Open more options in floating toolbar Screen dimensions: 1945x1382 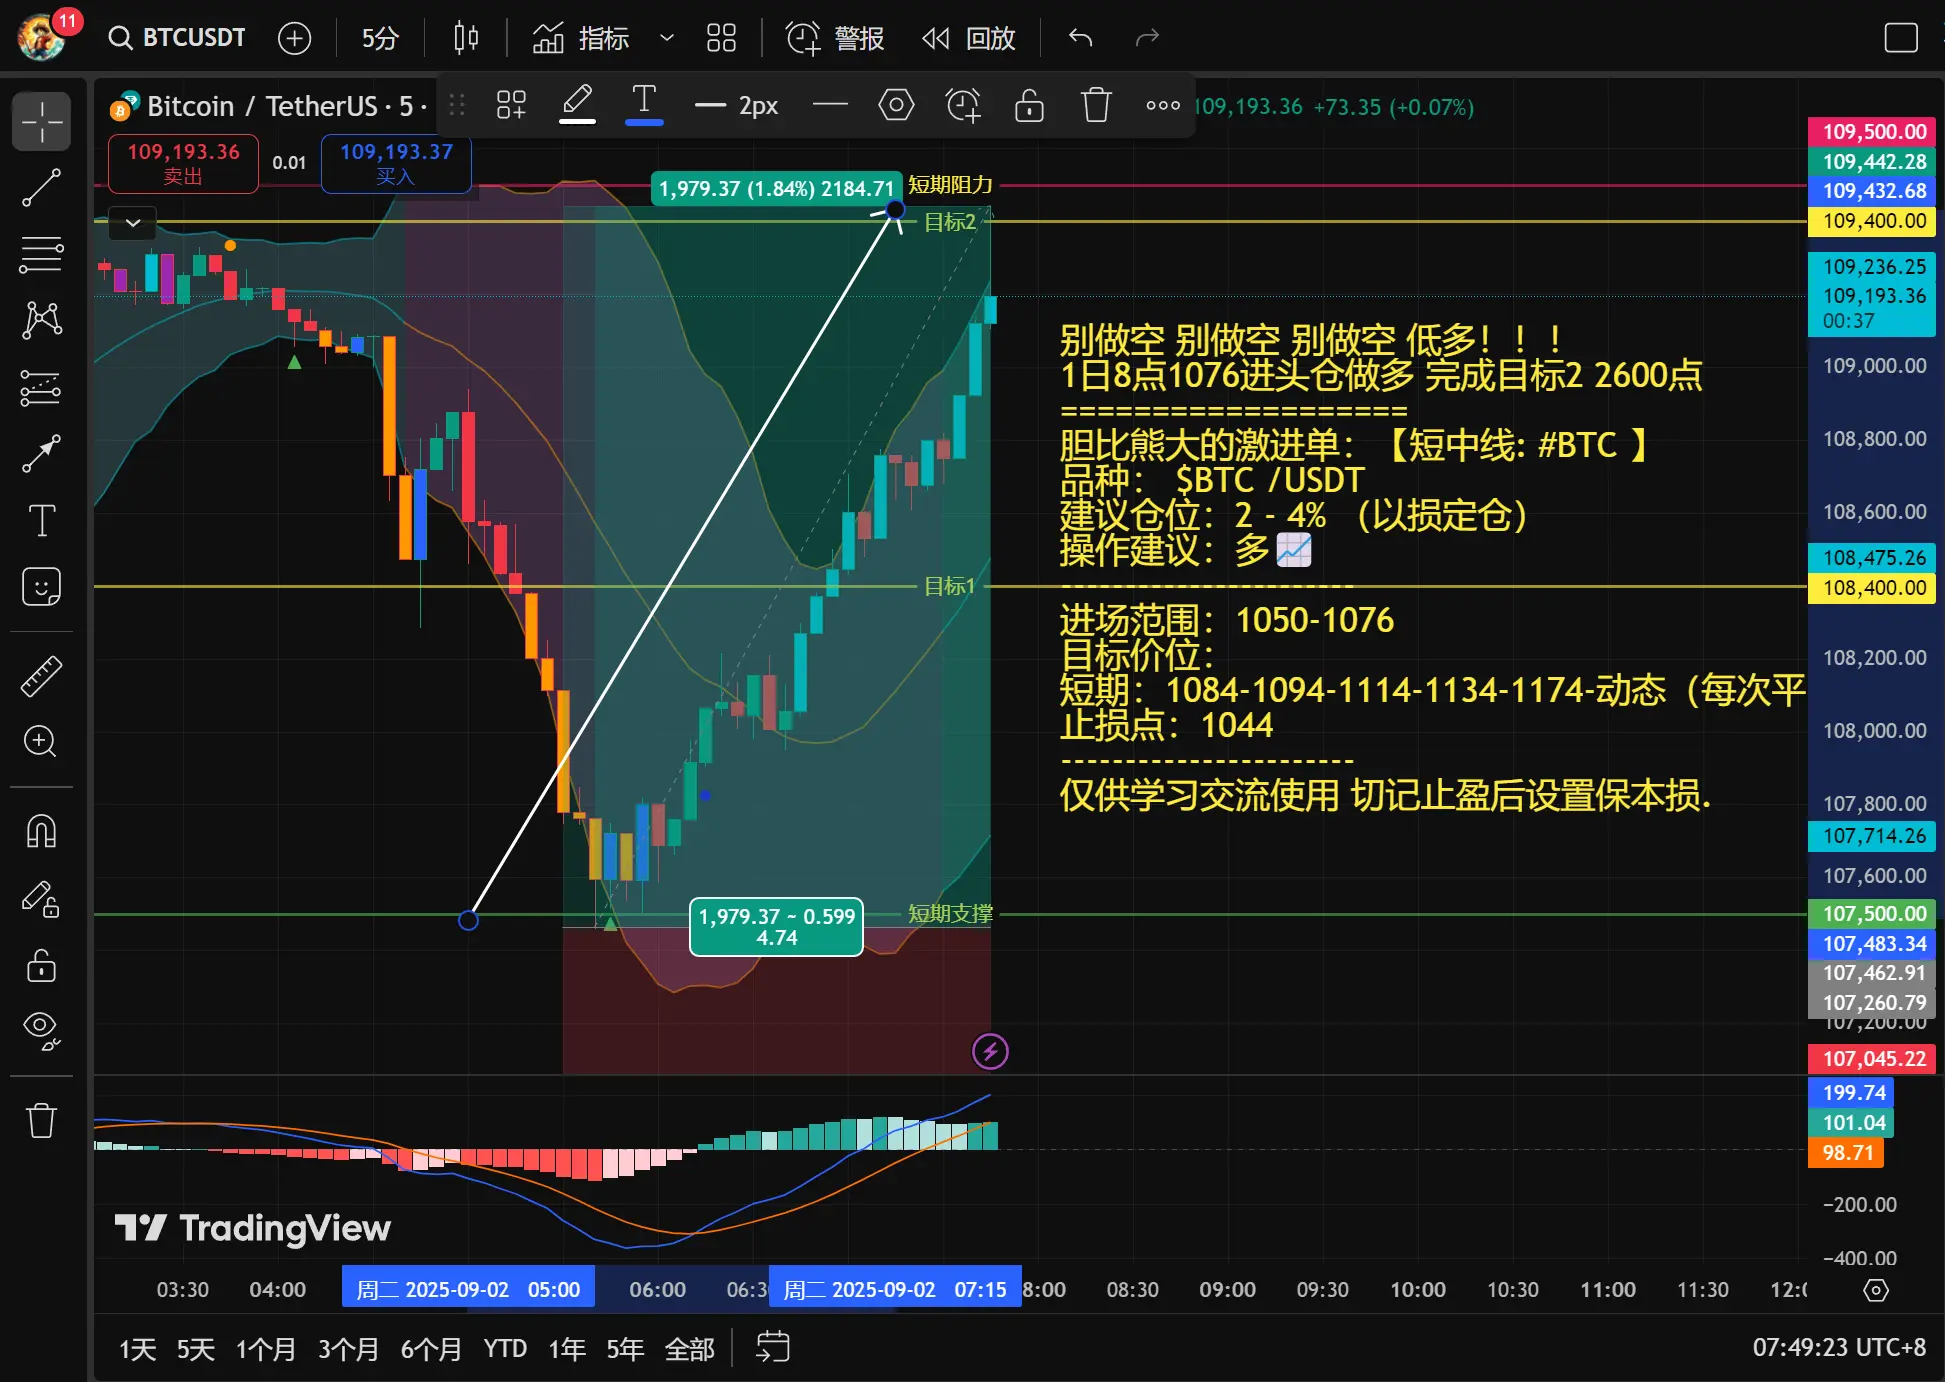1163,105
